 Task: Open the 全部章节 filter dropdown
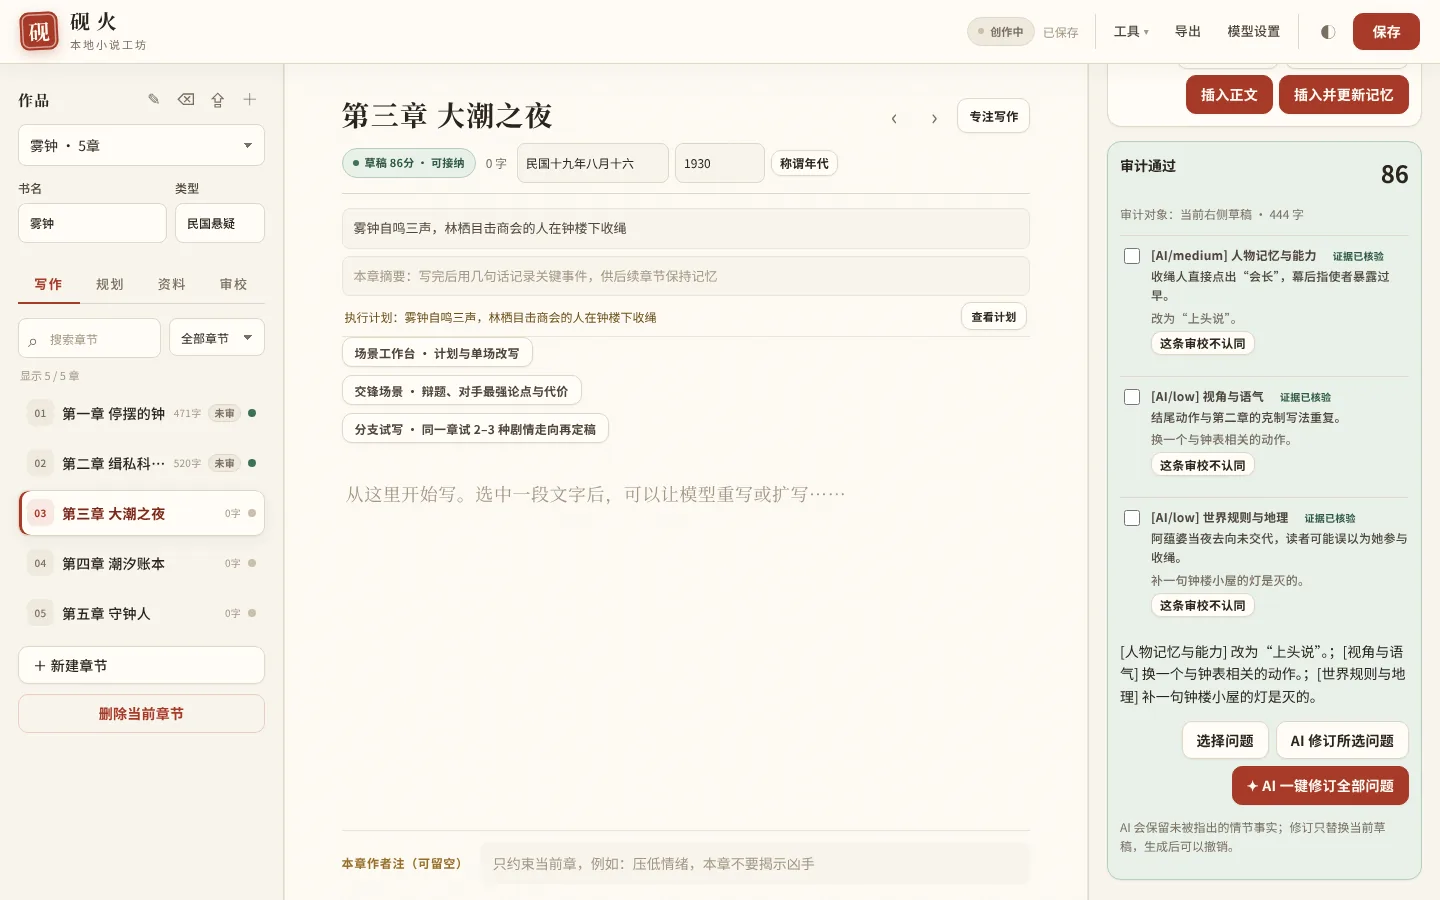click(217, 338)
